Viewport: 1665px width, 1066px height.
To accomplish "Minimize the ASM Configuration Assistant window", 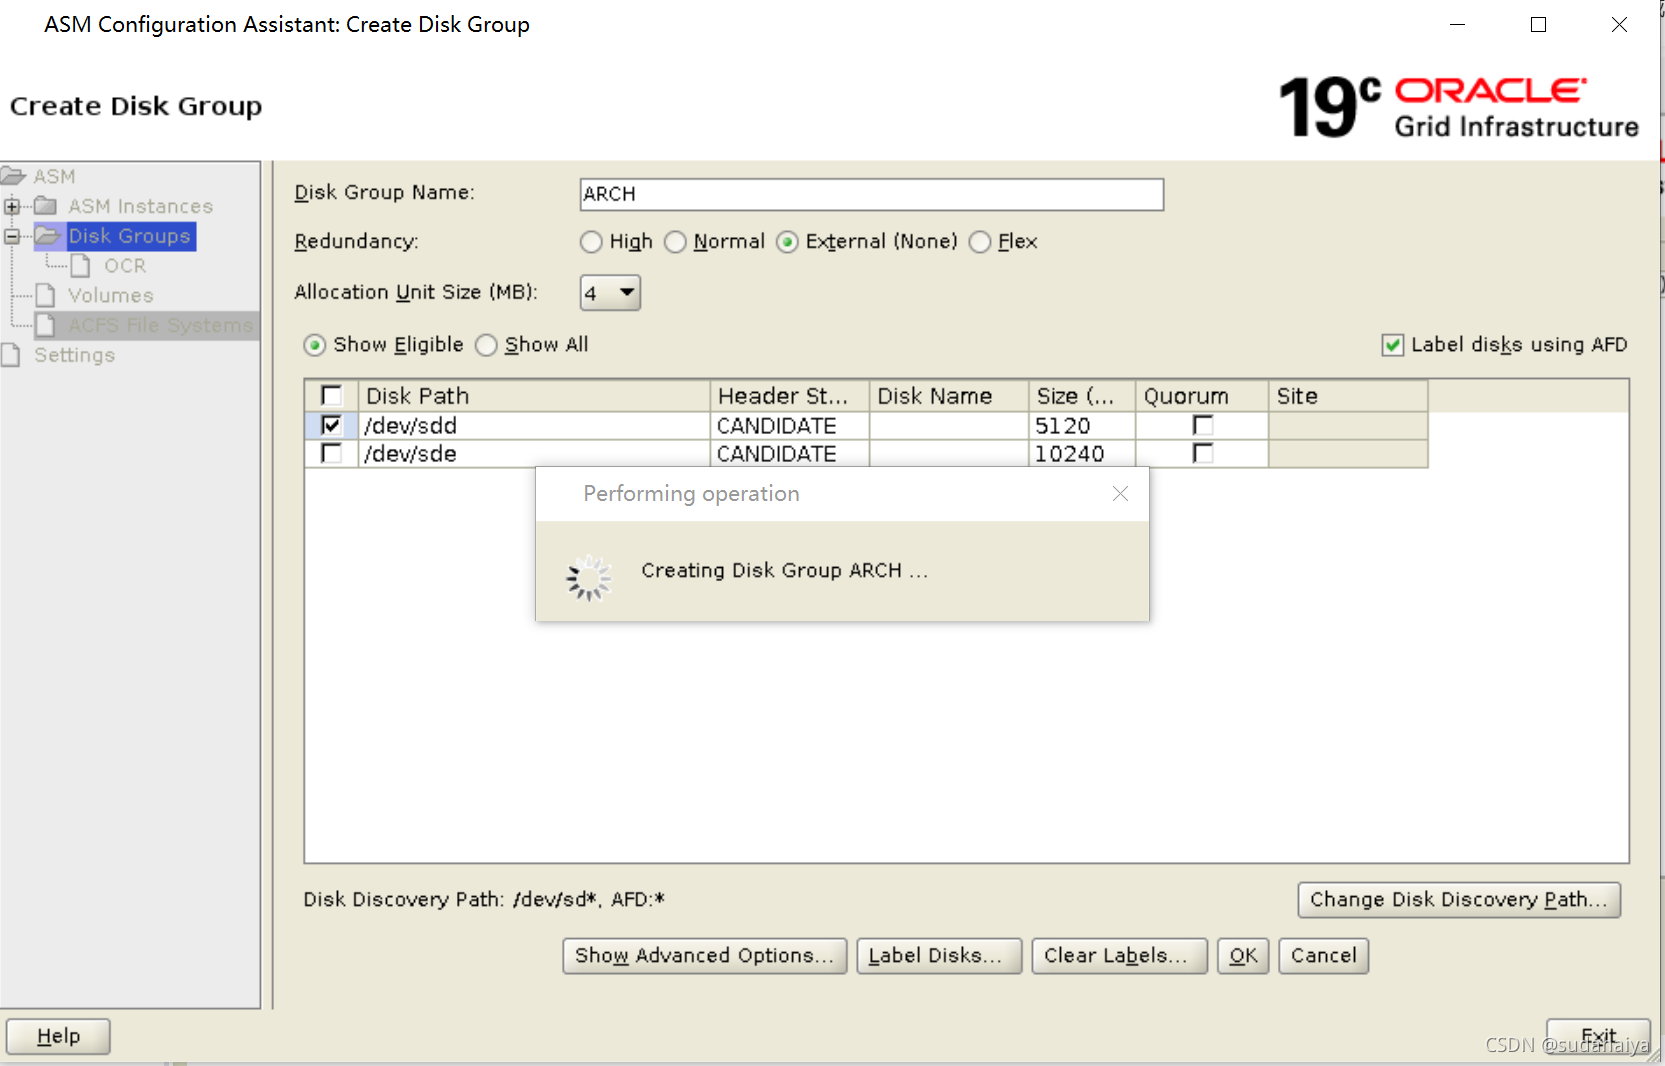I will (x=1457, y=25).
